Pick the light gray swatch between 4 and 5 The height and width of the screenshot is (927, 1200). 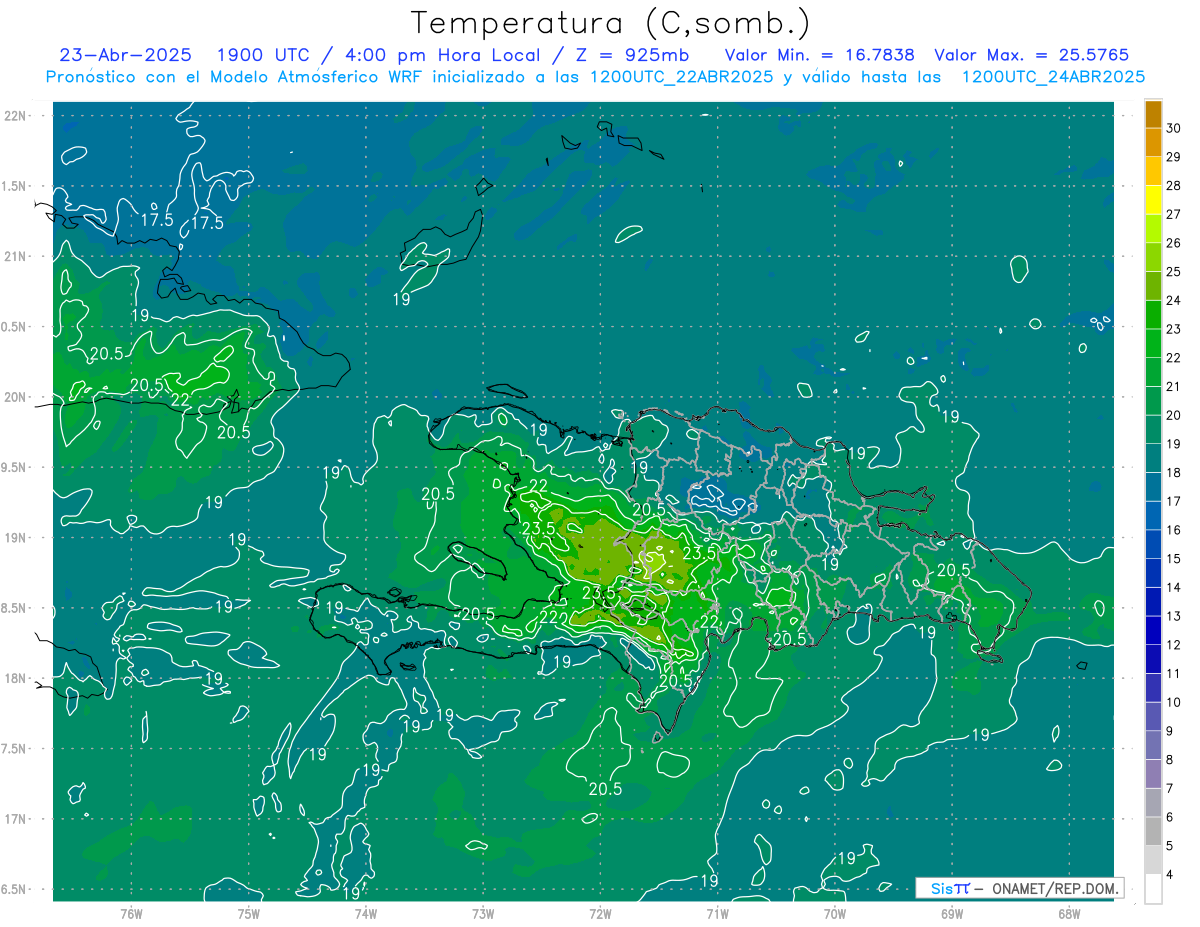click(1153, 860)
